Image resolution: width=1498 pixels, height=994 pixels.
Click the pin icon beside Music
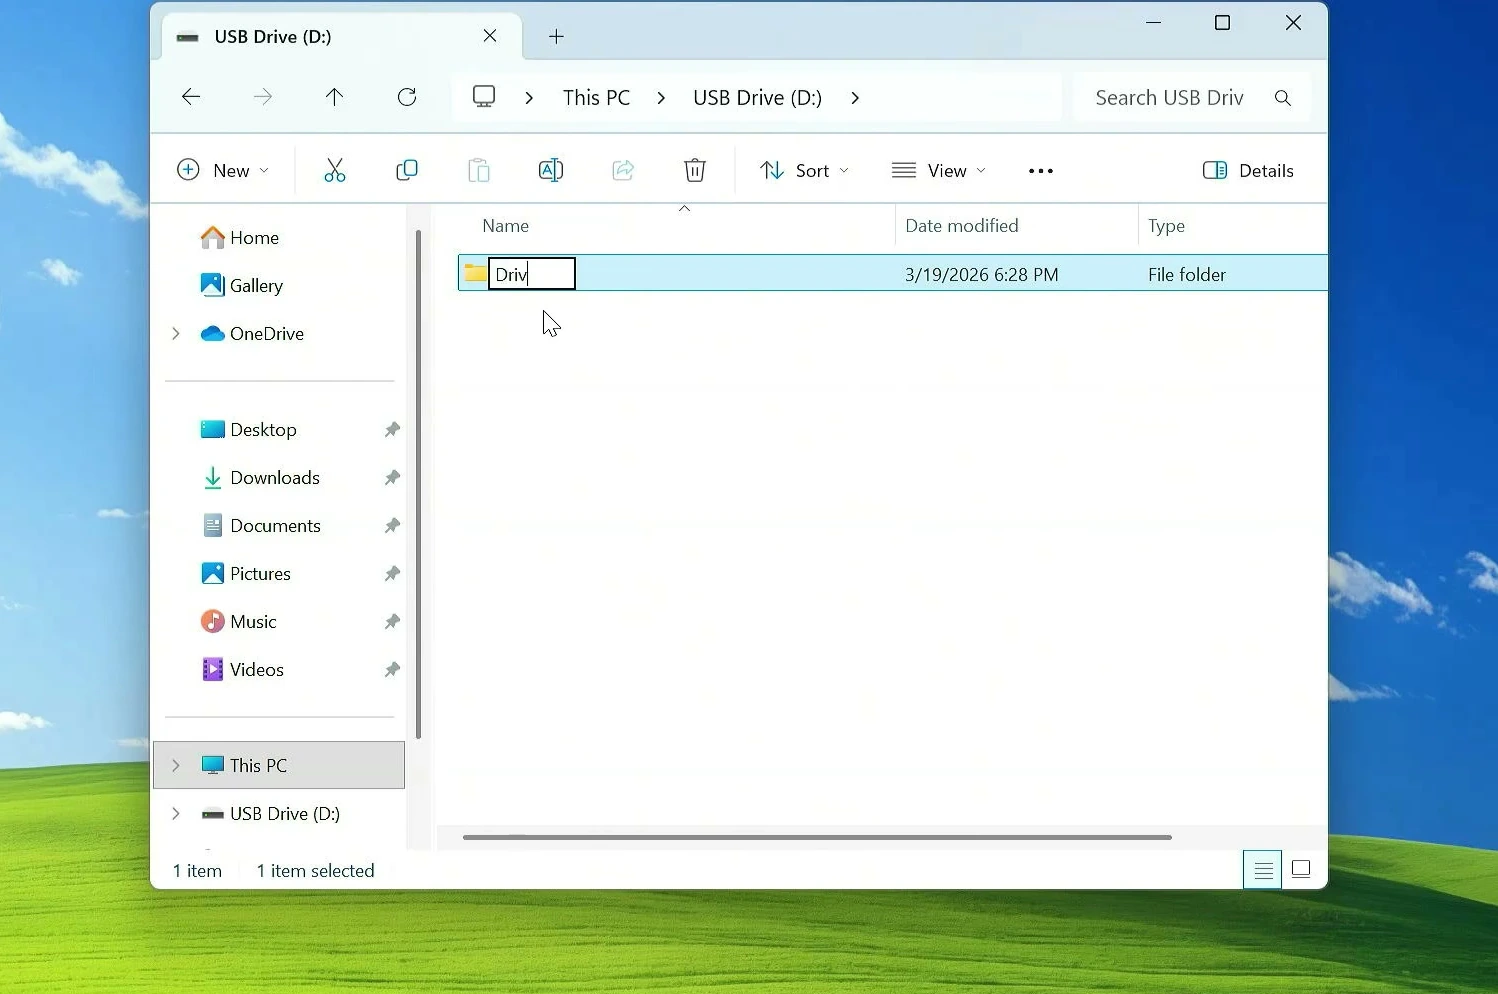click(392, 621)
